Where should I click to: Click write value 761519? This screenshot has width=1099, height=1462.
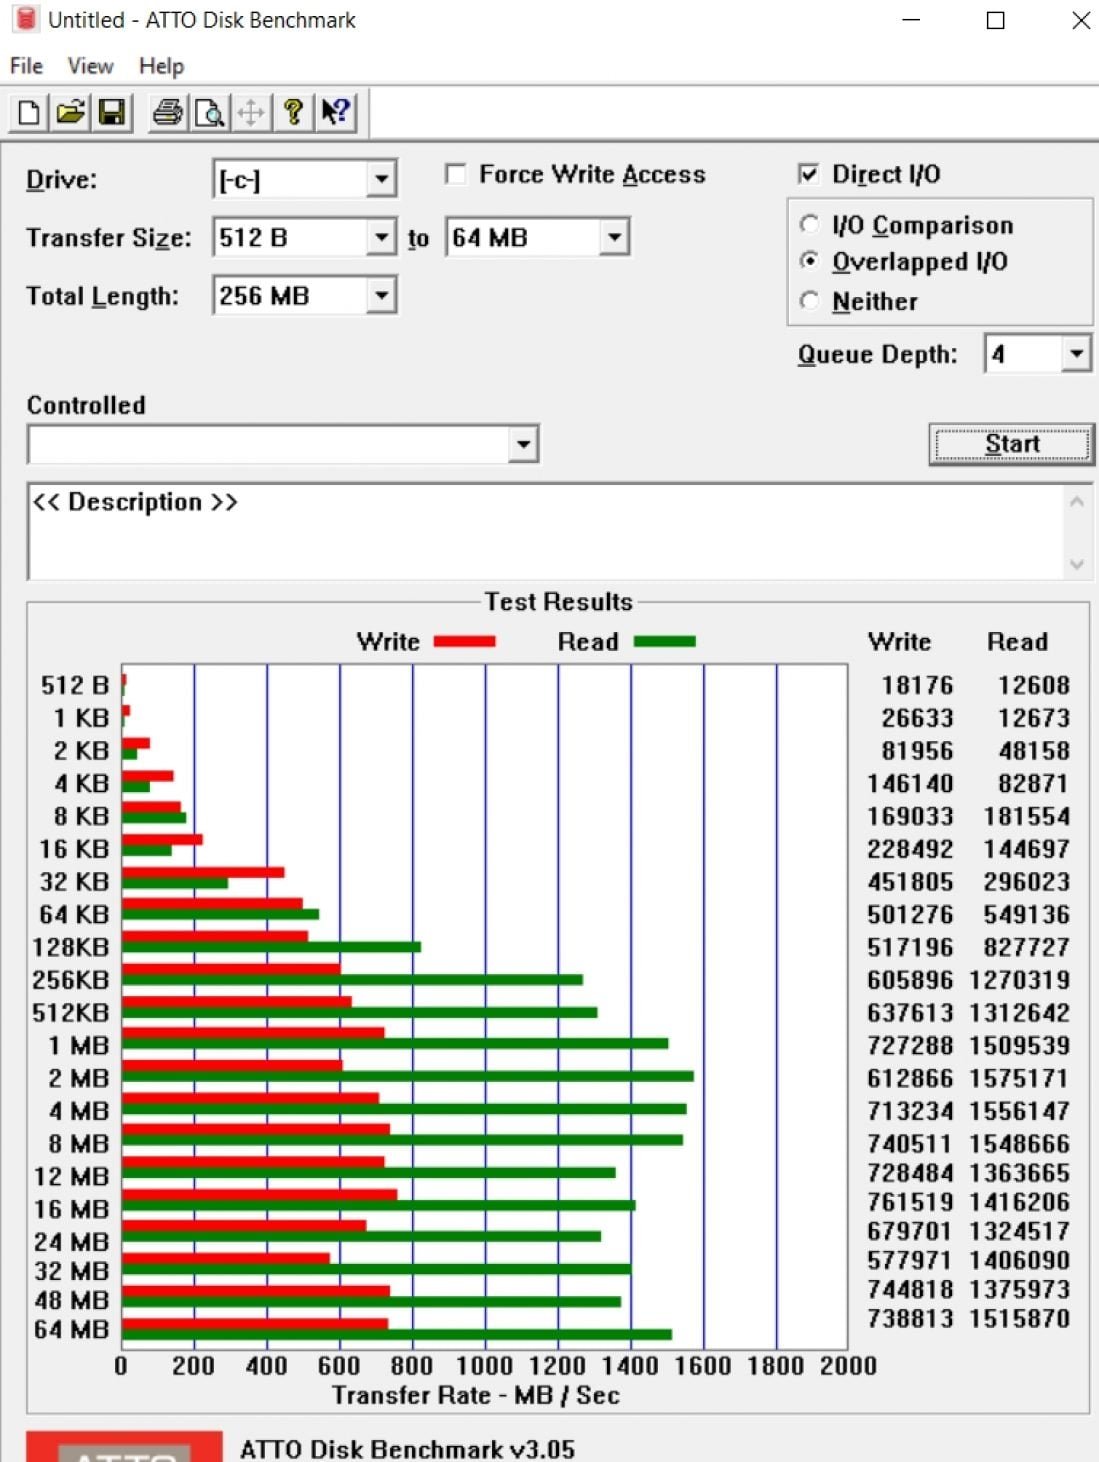[x=910, y=1202]
